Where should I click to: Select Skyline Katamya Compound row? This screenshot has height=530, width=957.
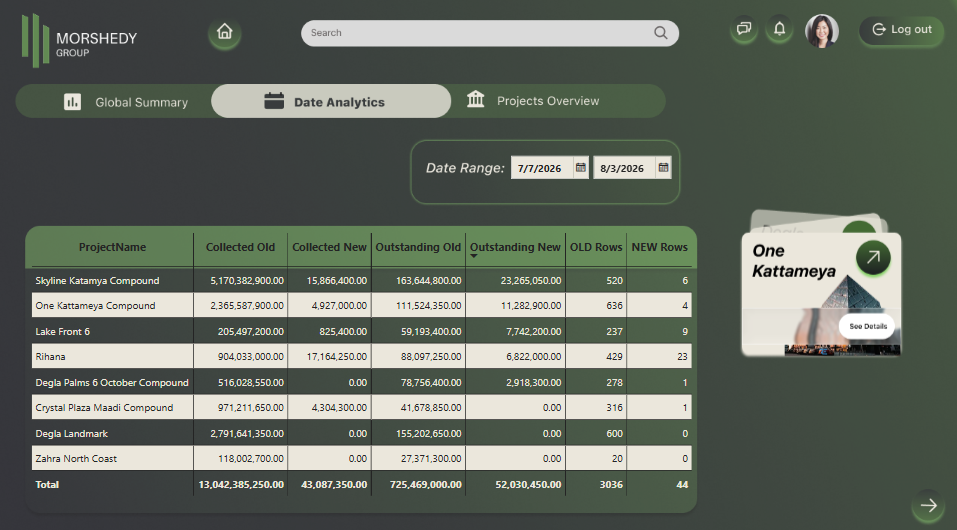click(x=361, y=280)
